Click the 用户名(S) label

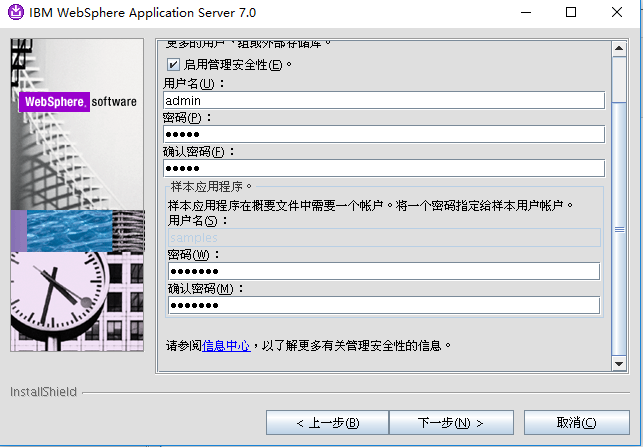click(197, 221)
